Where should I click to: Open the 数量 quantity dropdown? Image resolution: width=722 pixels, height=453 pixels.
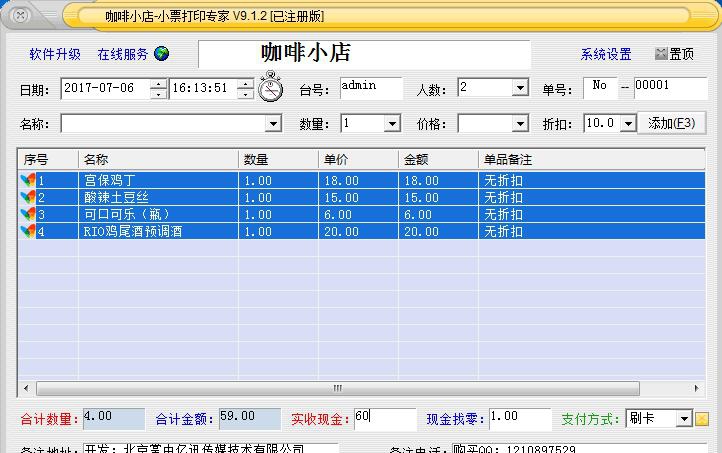pyautogui.click(x=392, y=124)
